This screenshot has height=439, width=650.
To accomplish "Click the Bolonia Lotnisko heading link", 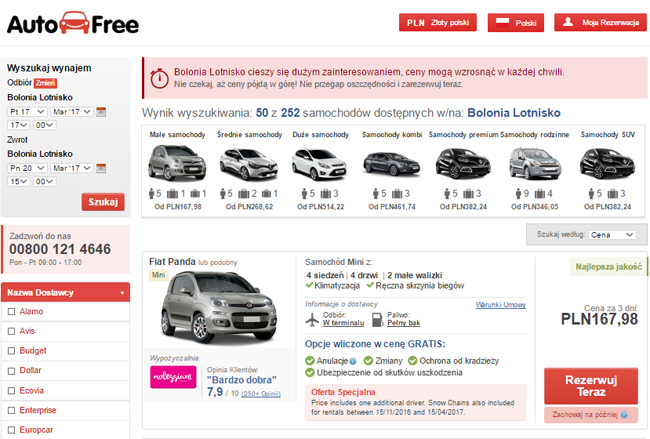I will [x=514, y=113].
